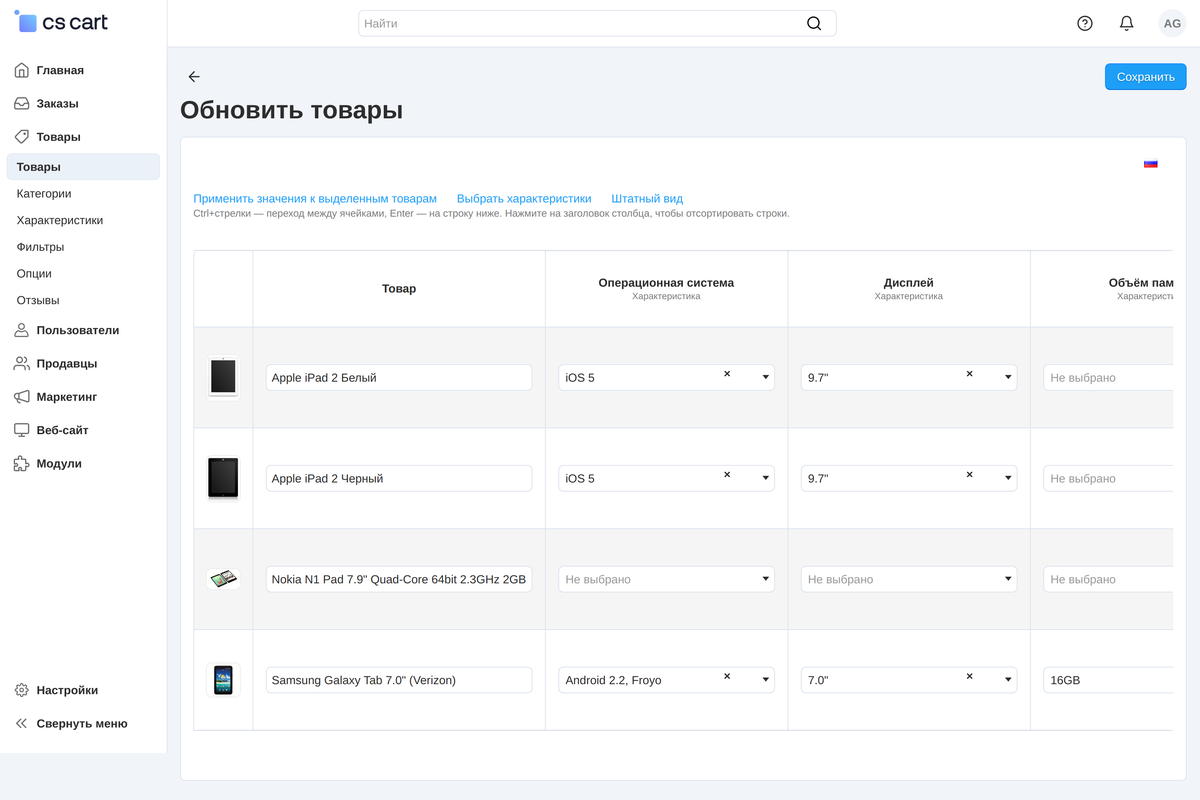Viewport: 1200px width, 800px height.
Task: Click the Найти search field
Action: [597, 24]
